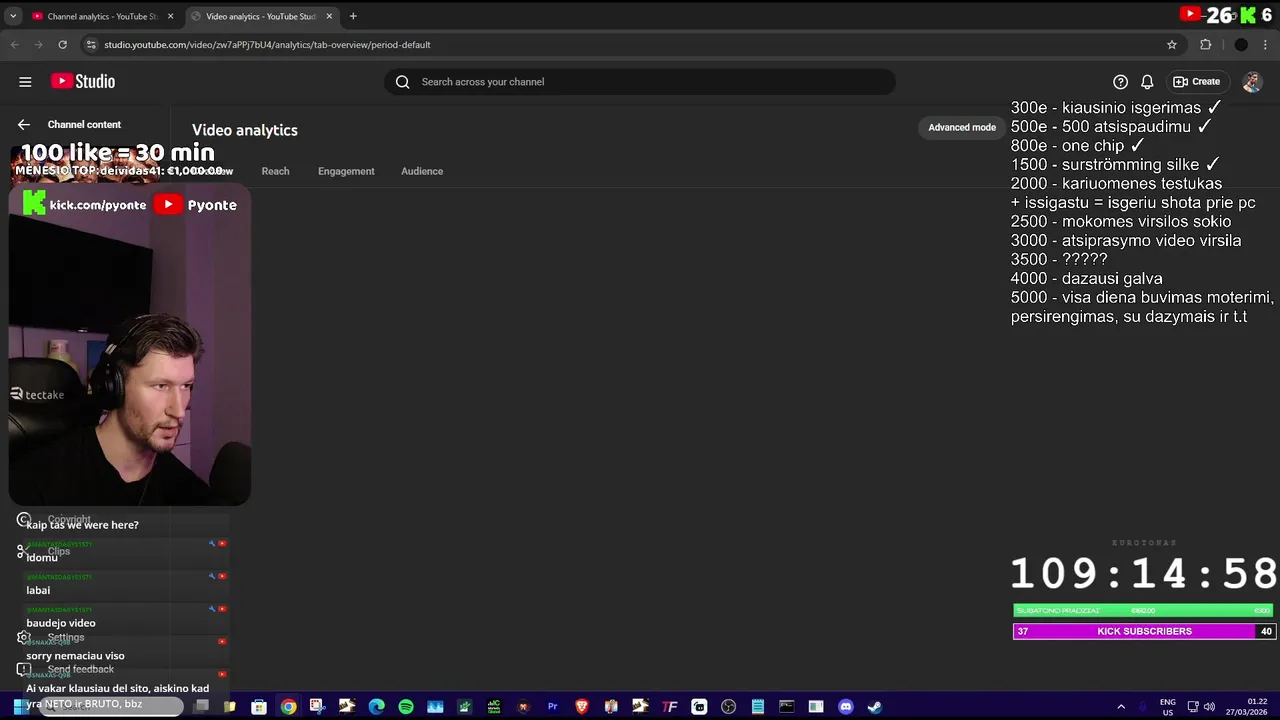Click the Channel content link
Viewport: 1280px width, 720px height.
click(x=84, y=125)
